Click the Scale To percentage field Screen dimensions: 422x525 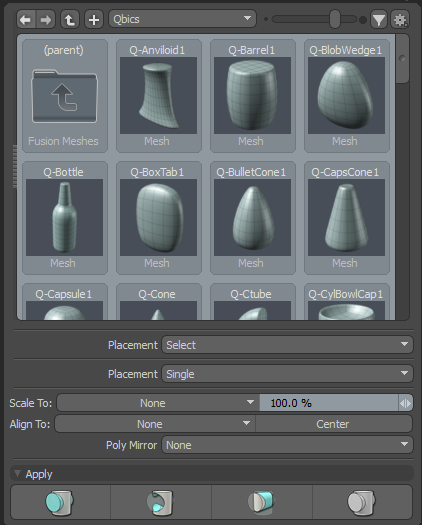click(x=329, y=403)
